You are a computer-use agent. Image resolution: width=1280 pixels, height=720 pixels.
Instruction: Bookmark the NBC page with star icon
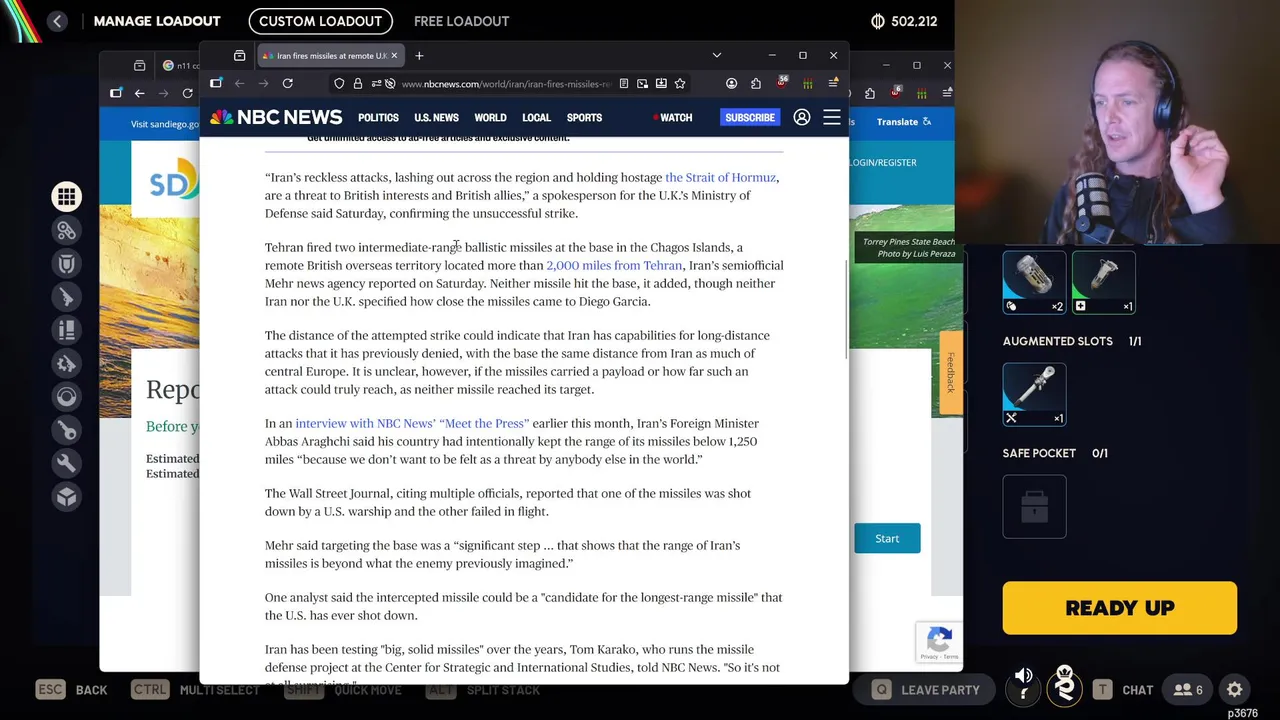[680, 84]
